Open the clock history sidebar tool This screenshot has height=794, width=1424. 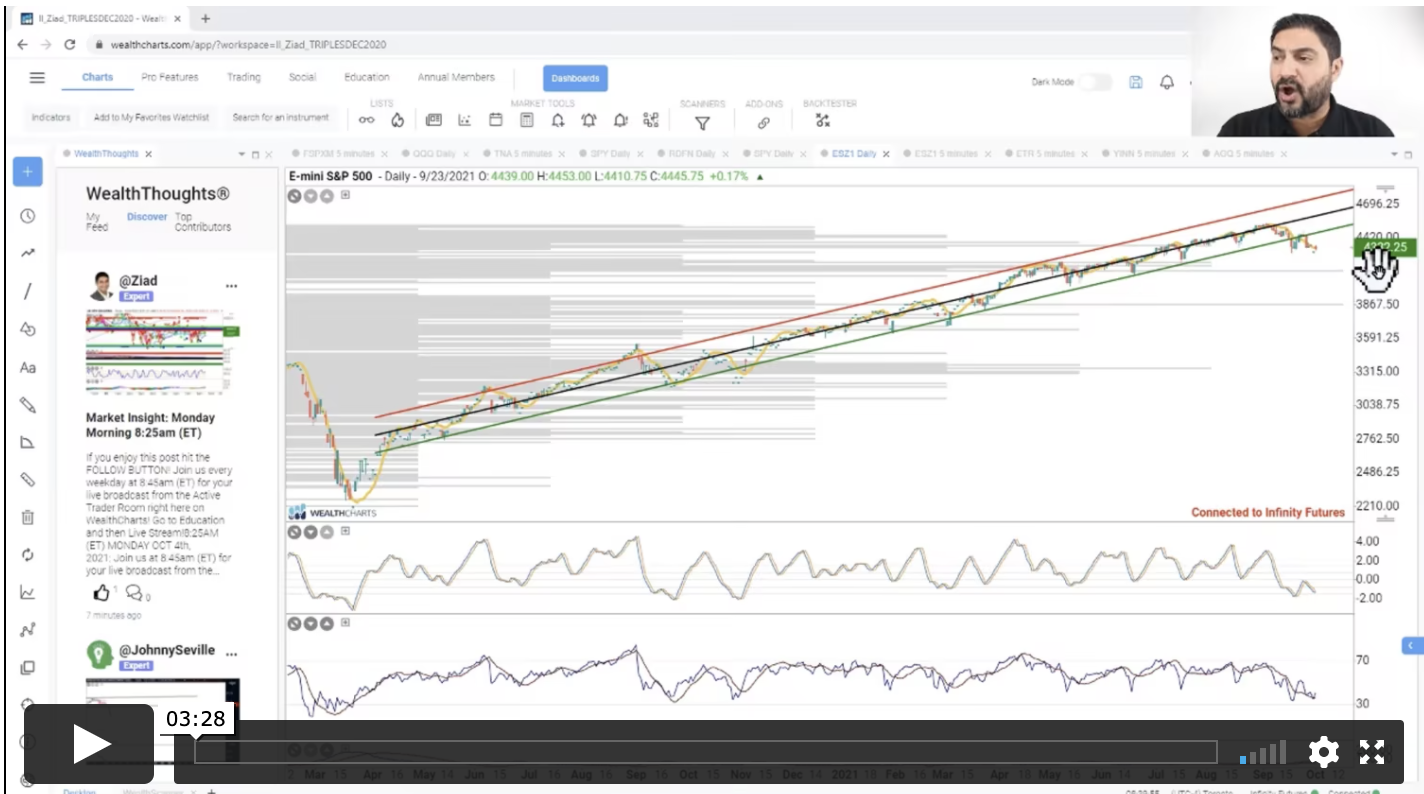click(27, 216)
